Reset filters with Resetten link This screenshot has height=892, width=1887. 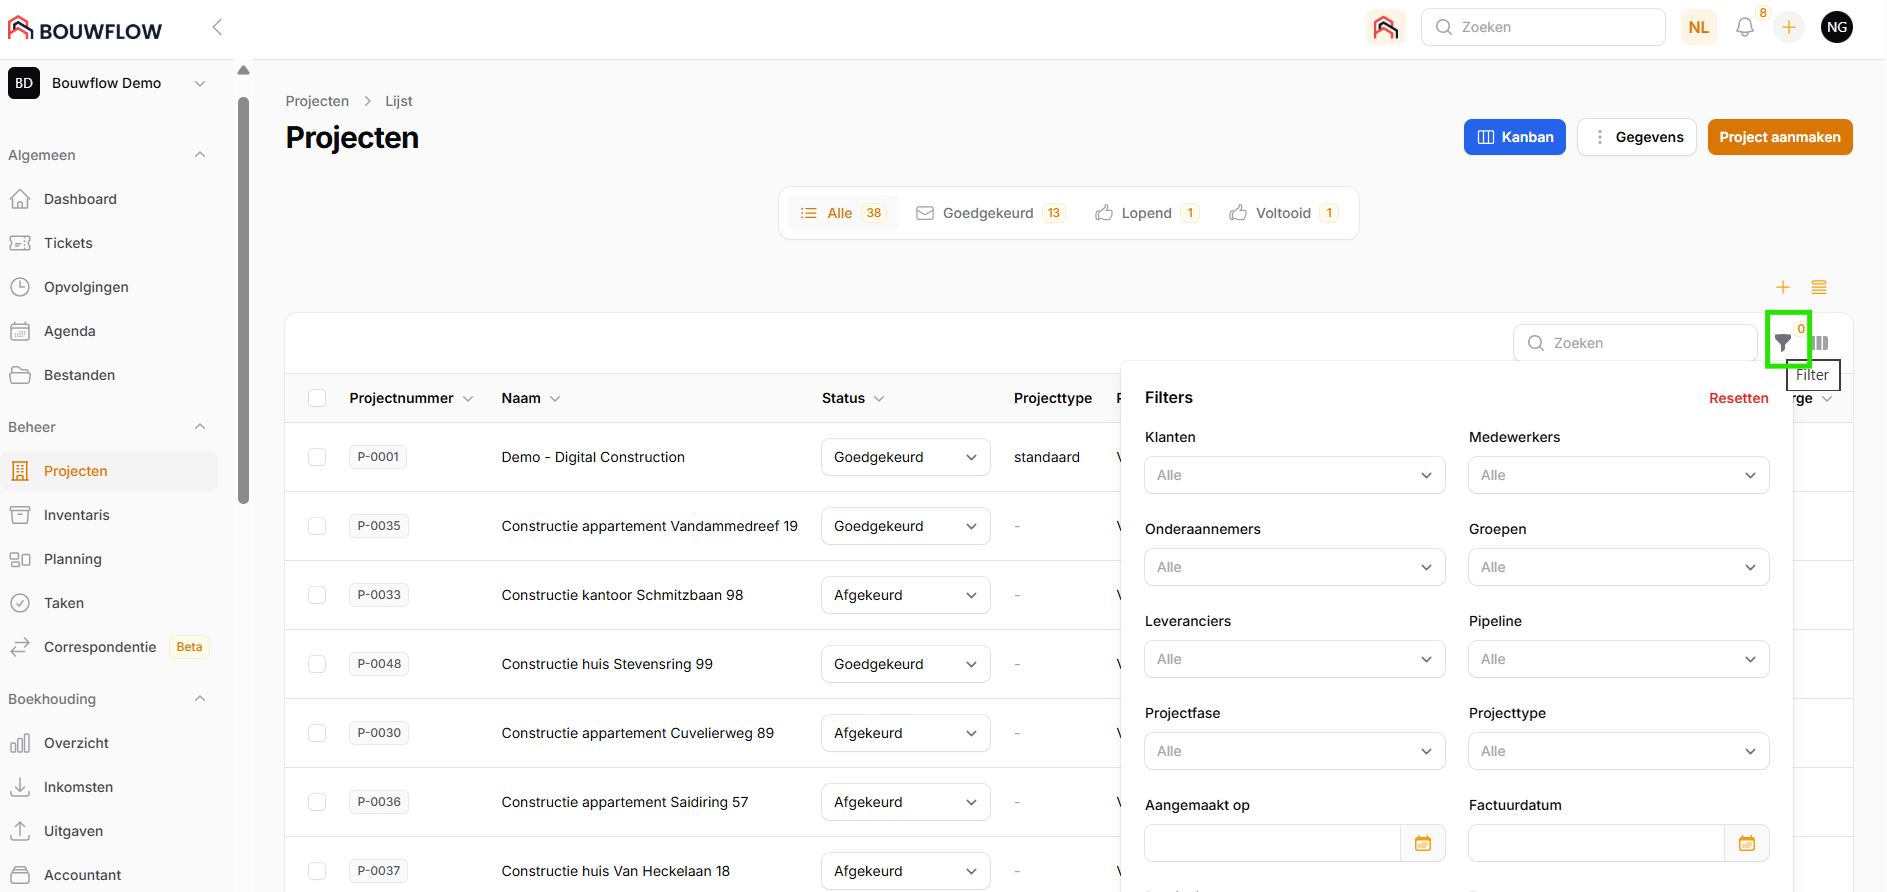click(x=1738, y=398)
